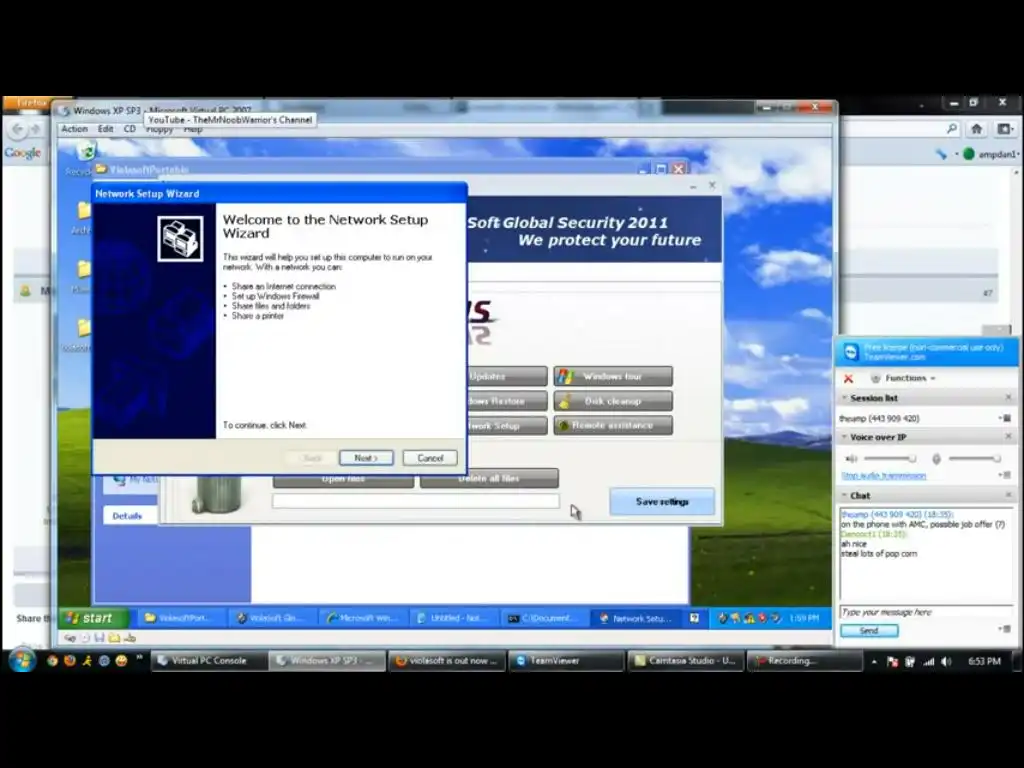Click the browser bookmarks icon
This screenshot has width=1024, height=768.
pos(1004,129)
